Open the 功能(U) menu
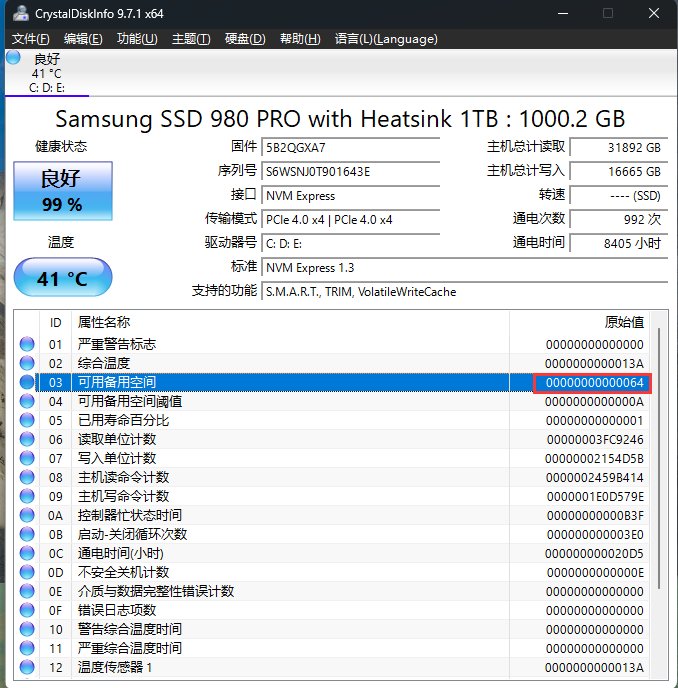The height and width of the screenshot is (688, 678). [137, 39]
